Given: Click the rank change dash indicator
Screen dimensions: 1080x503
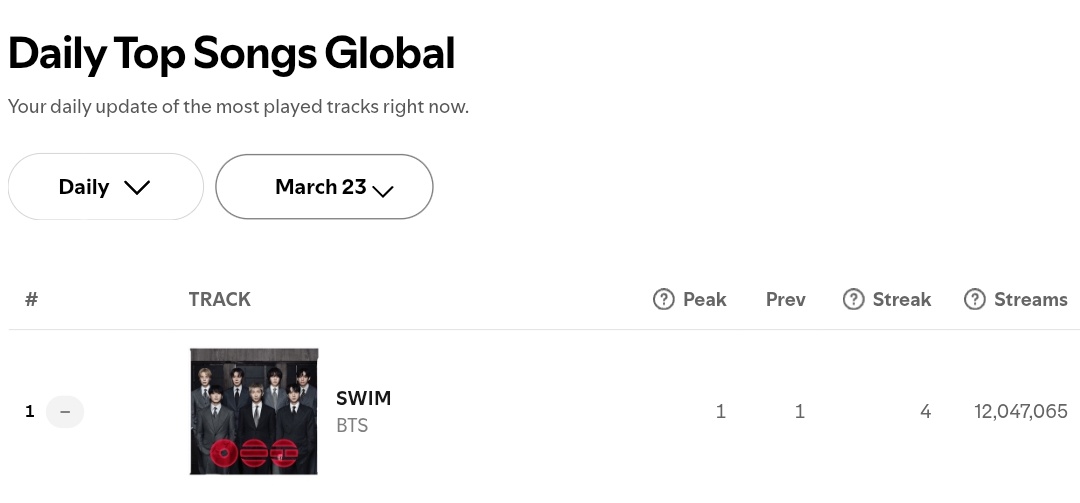Looking at the screenshot, I should (x=65, y=411).
